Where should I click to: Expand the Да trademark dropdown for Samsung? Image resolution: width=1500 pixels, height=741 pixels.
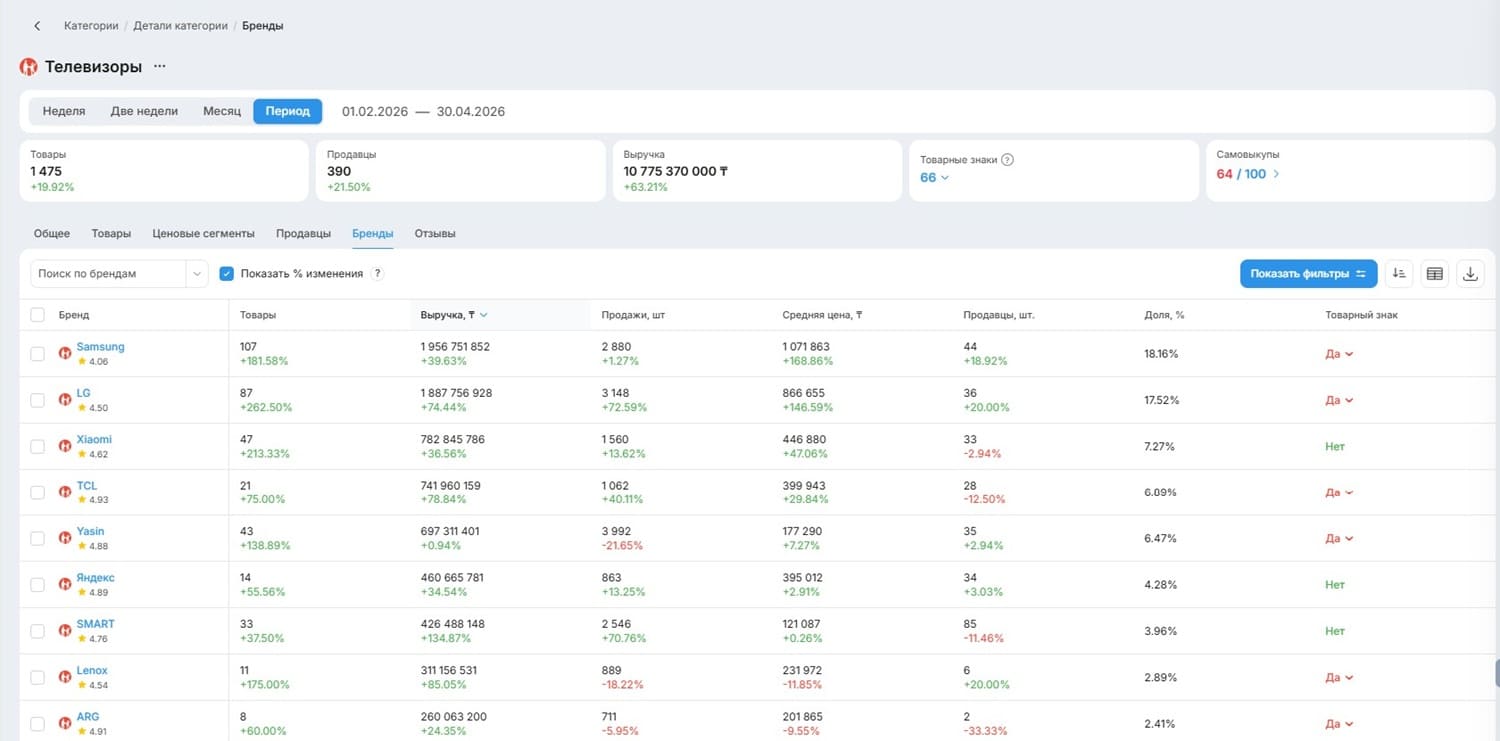(1339, 354)
